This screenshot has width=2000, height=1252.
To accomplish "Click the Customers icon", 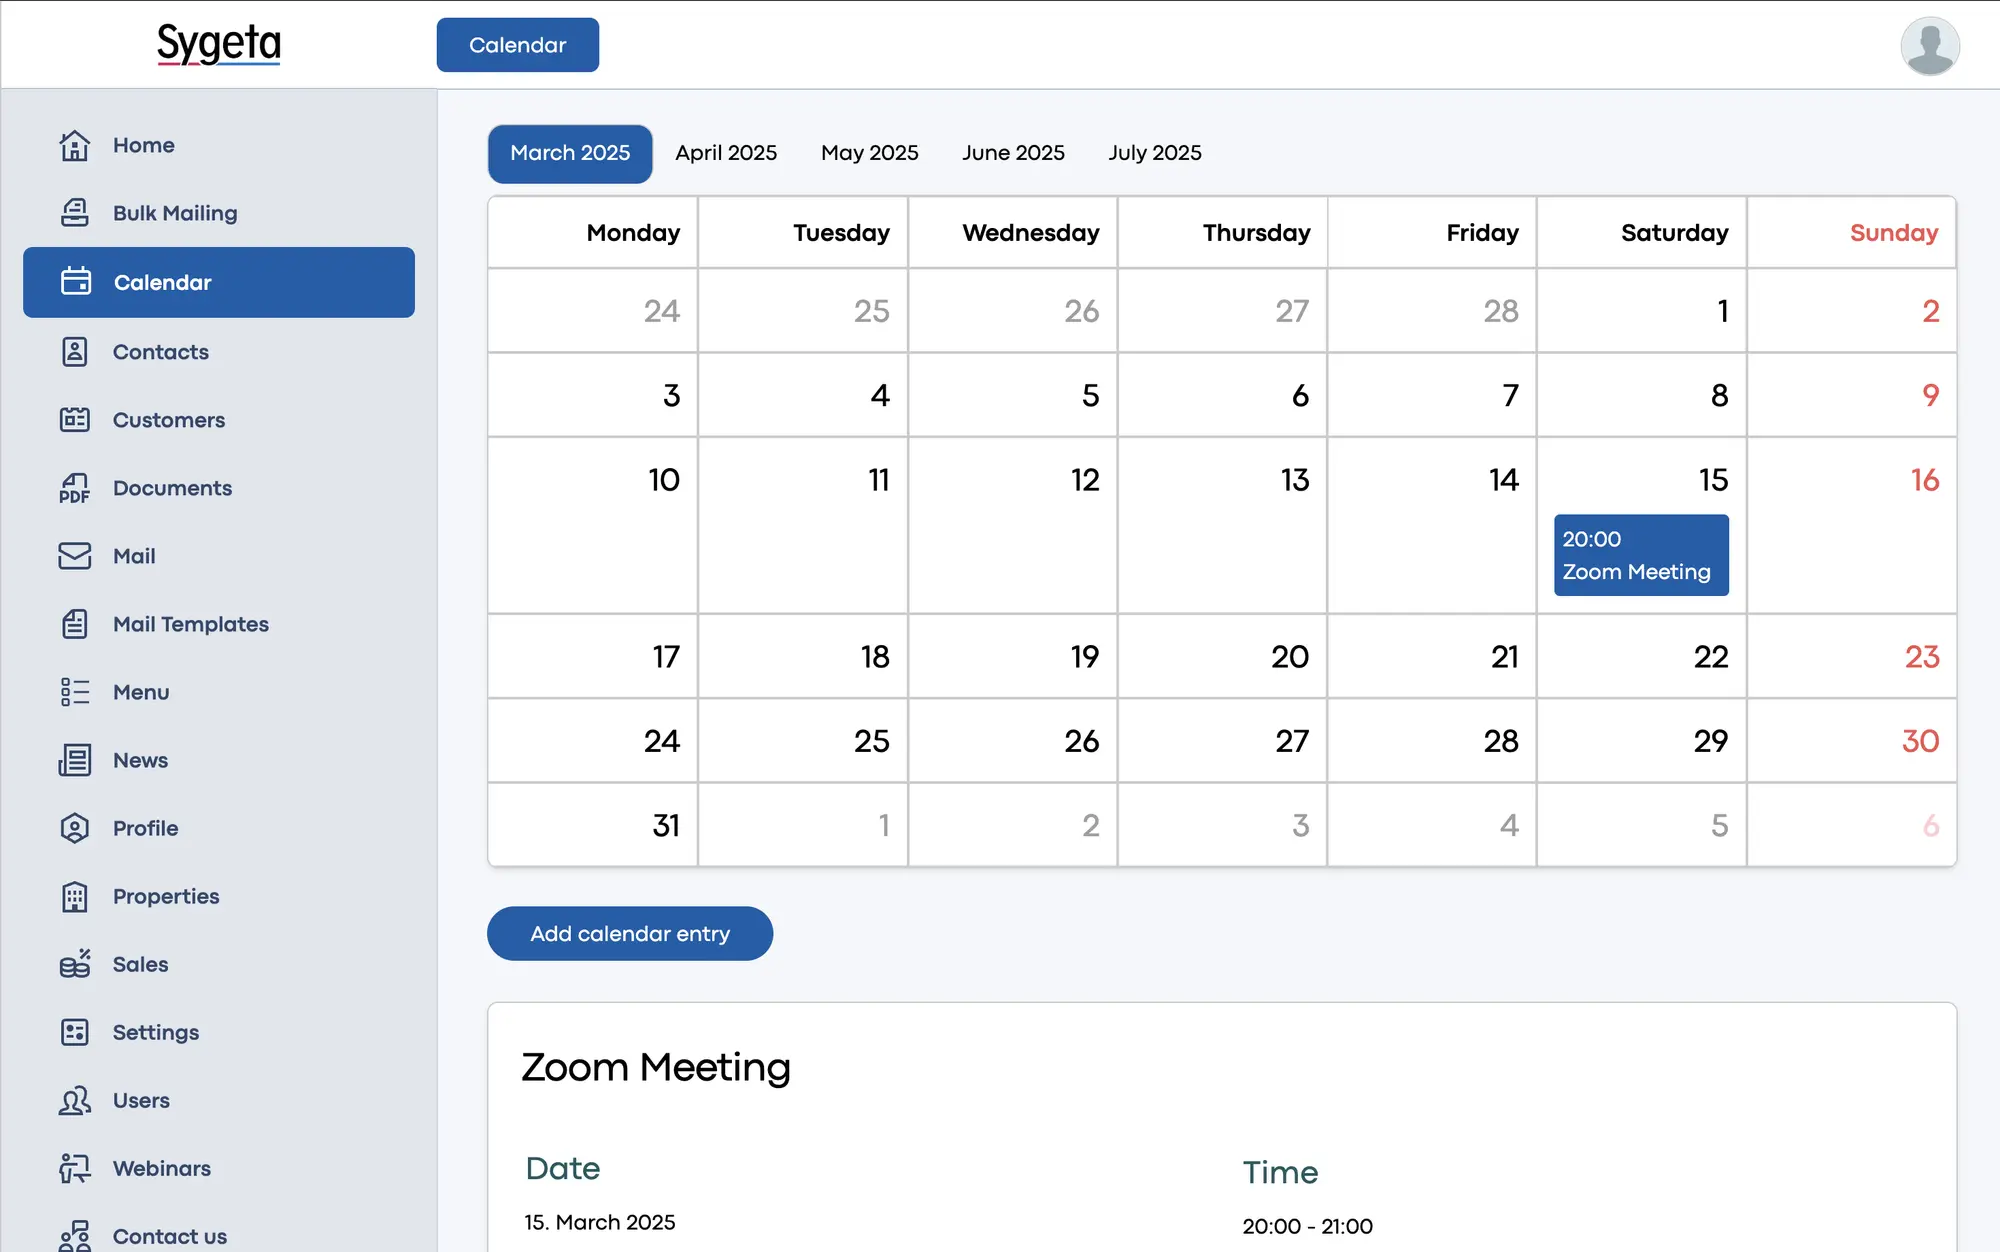I will click(75, 420).
